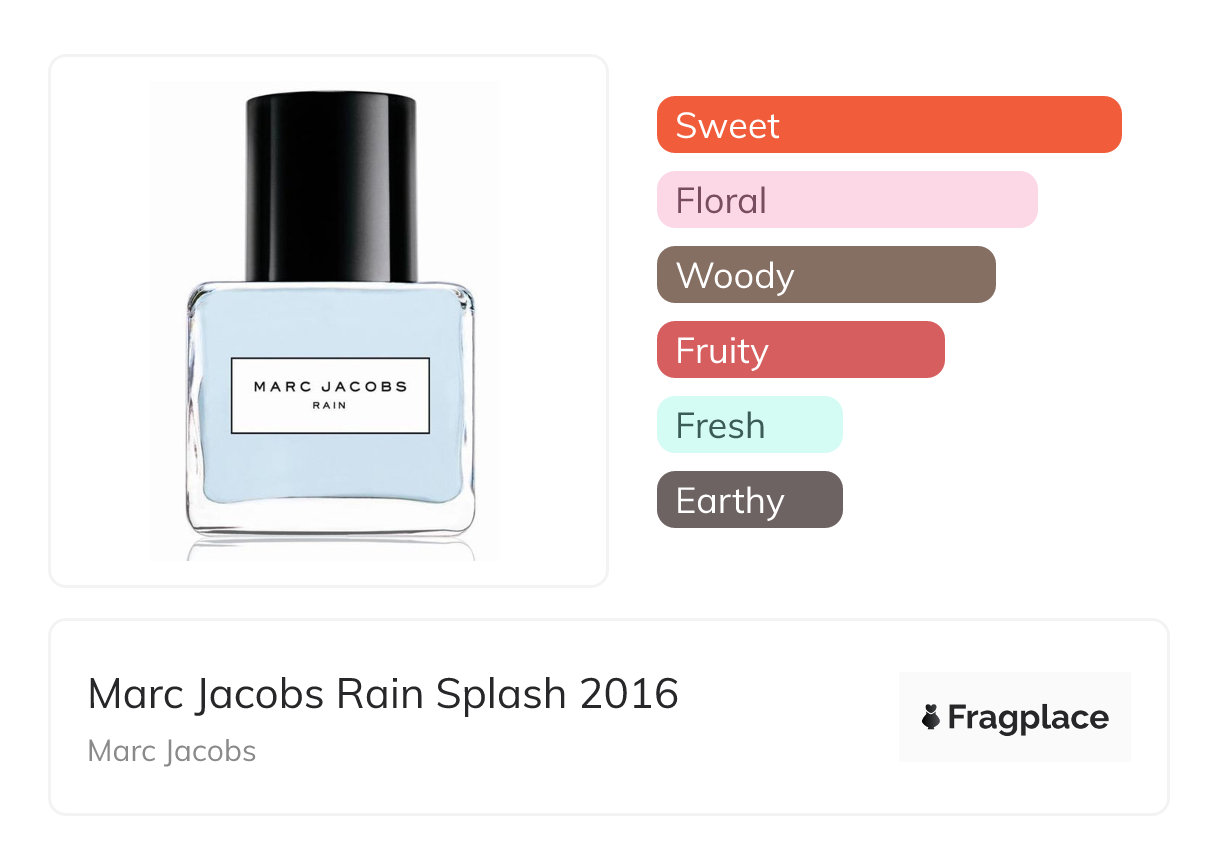Choose the dark gray Earthy accord bar

click(x=750, y=500)
